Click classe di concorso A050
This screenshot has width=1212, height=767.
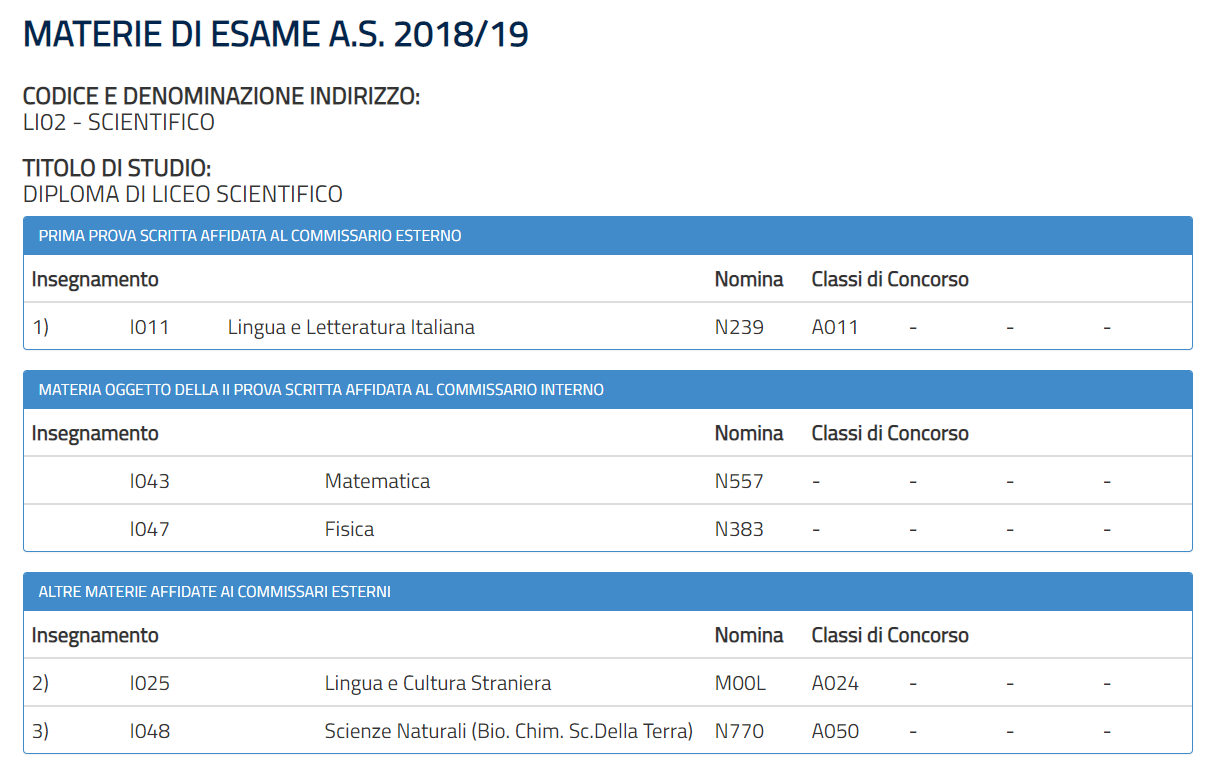[835, 731]
